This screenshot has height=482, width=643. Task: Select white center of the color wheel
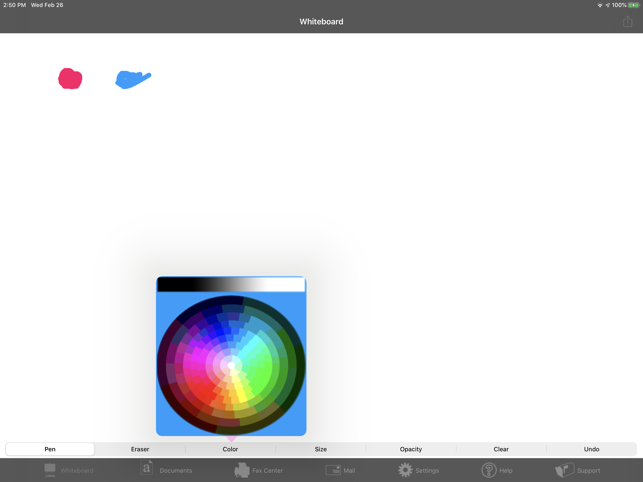tap(231, 365)
